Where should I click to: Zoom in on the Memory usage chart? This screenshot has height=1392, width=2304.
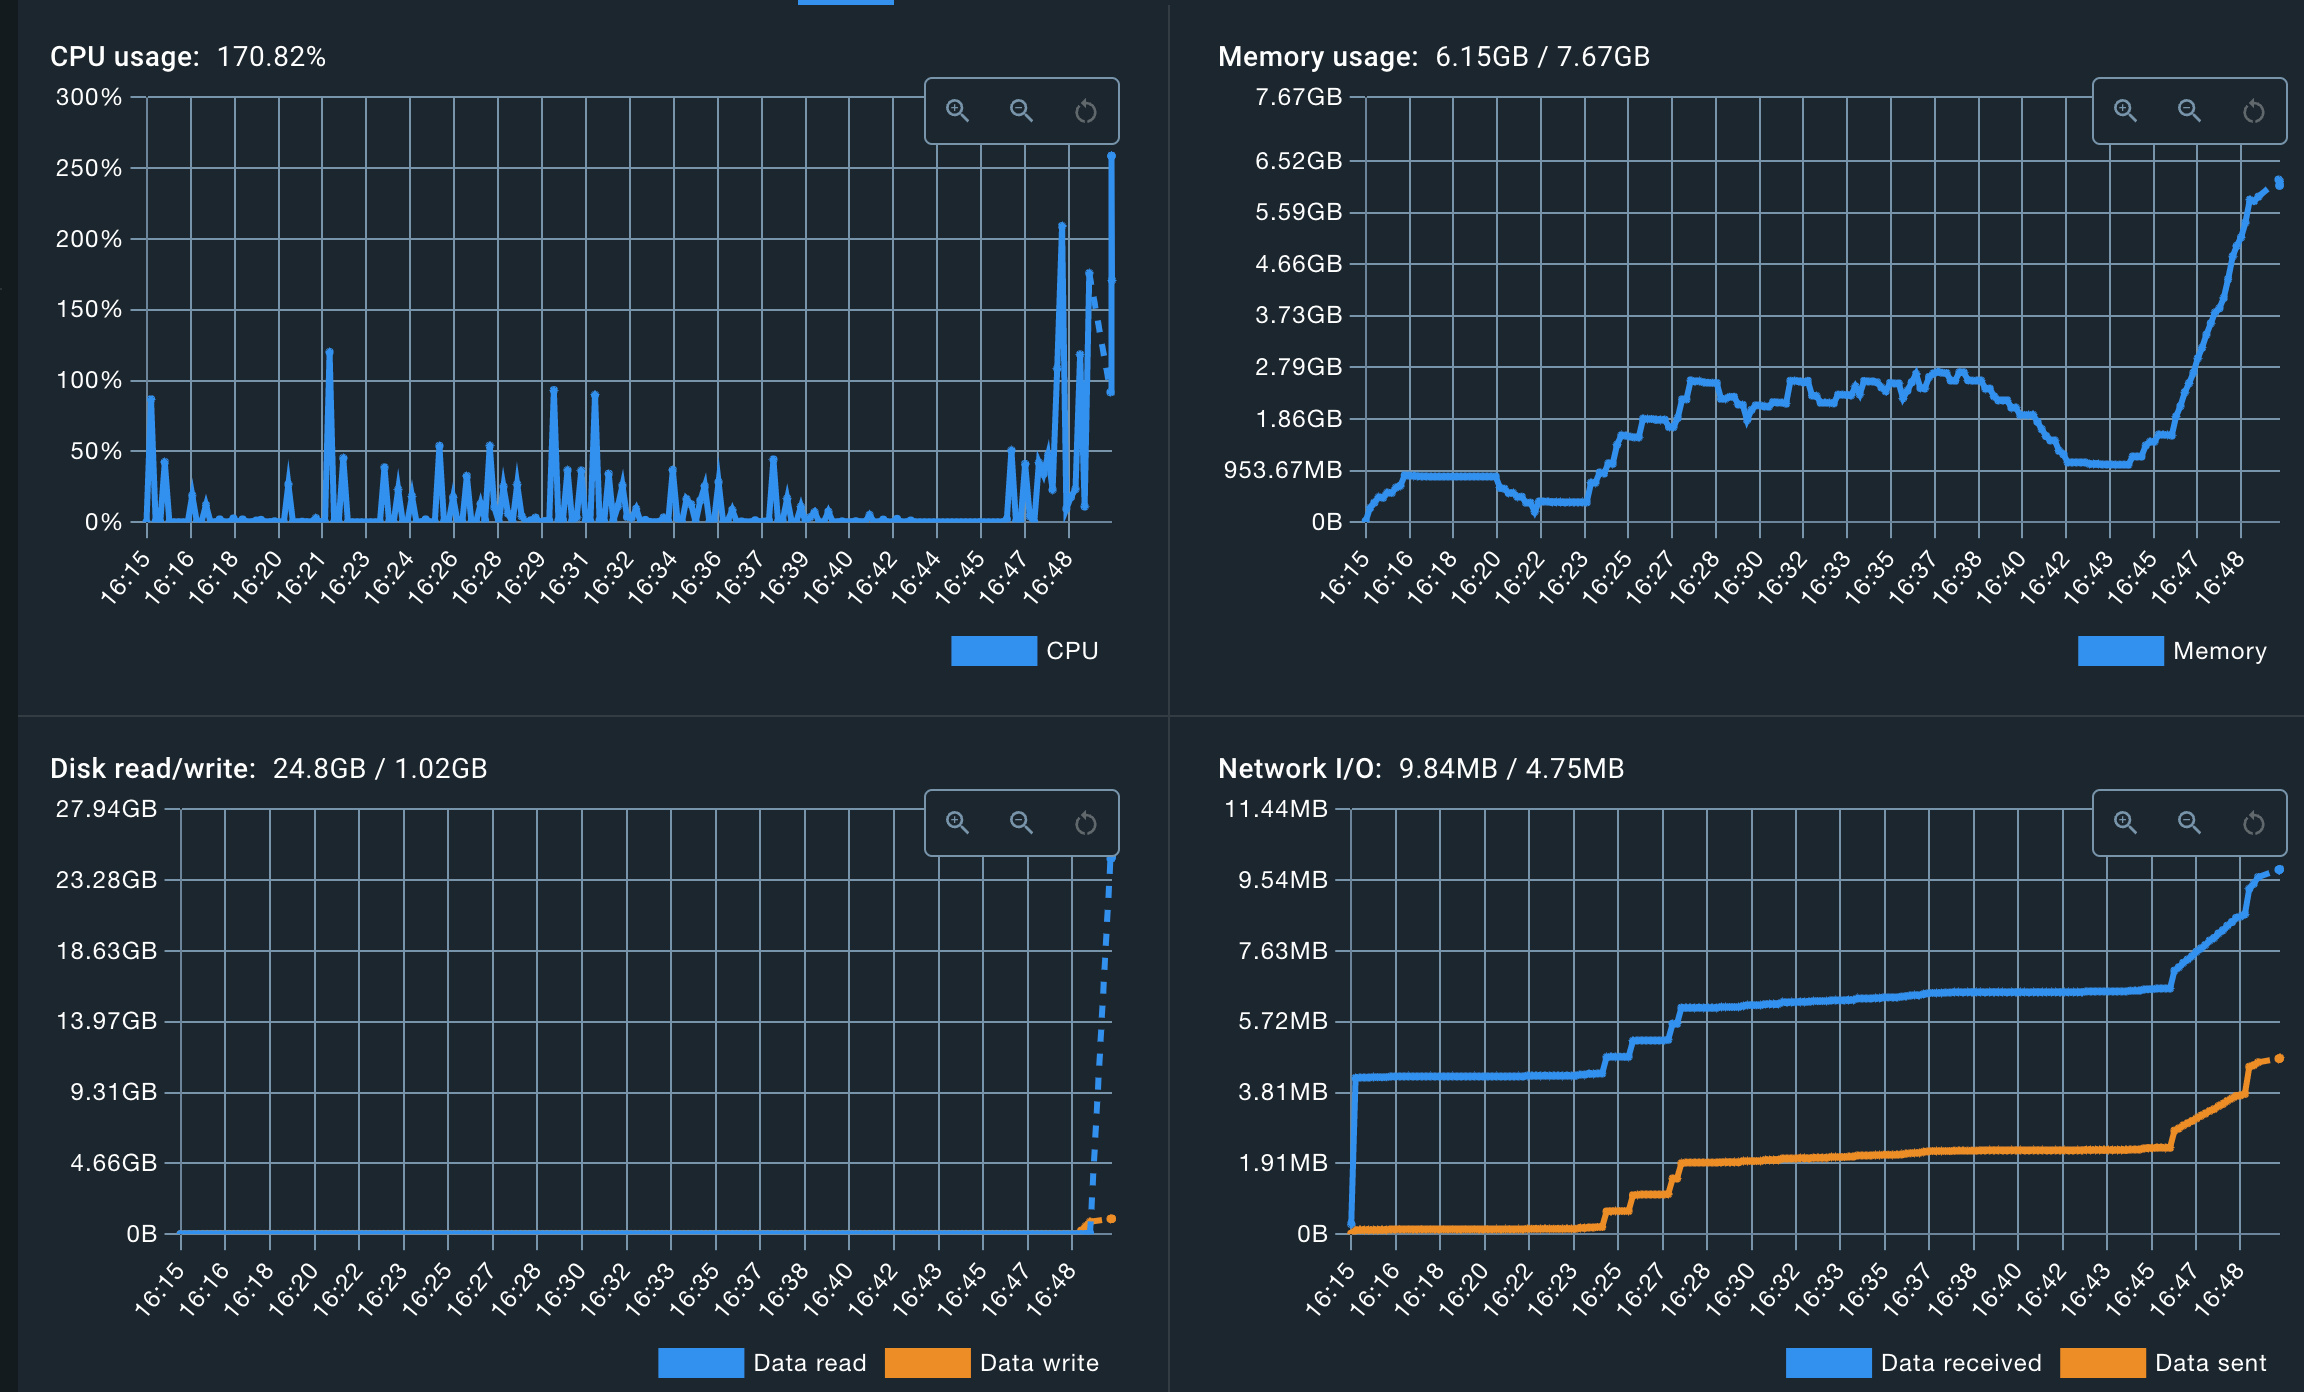pos(2124,111)
